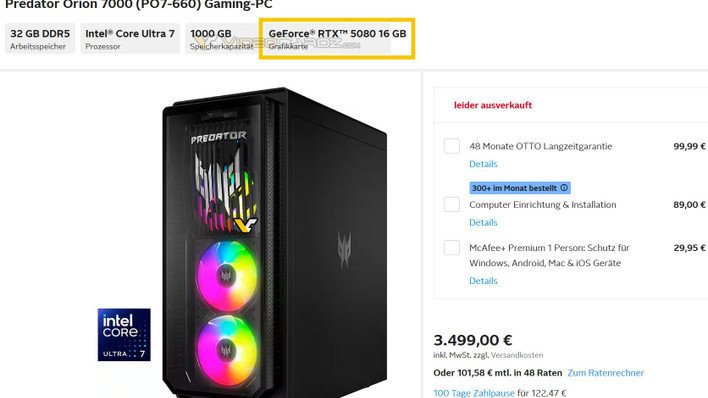This screenshot has width=708, height=398.
Task: Click the info icon on '300+ im Monat bestellt' badge
Action: pos(564,187)
